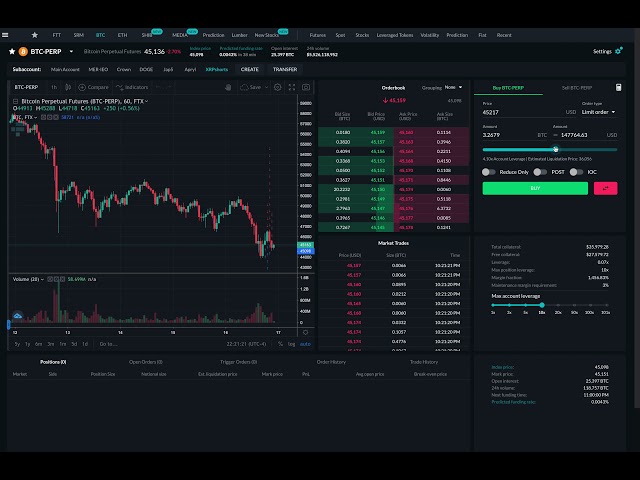Toggle percent scale on the chart
Image resolution: width=640 pixels, height=480 pixels.
click(280, 344)
